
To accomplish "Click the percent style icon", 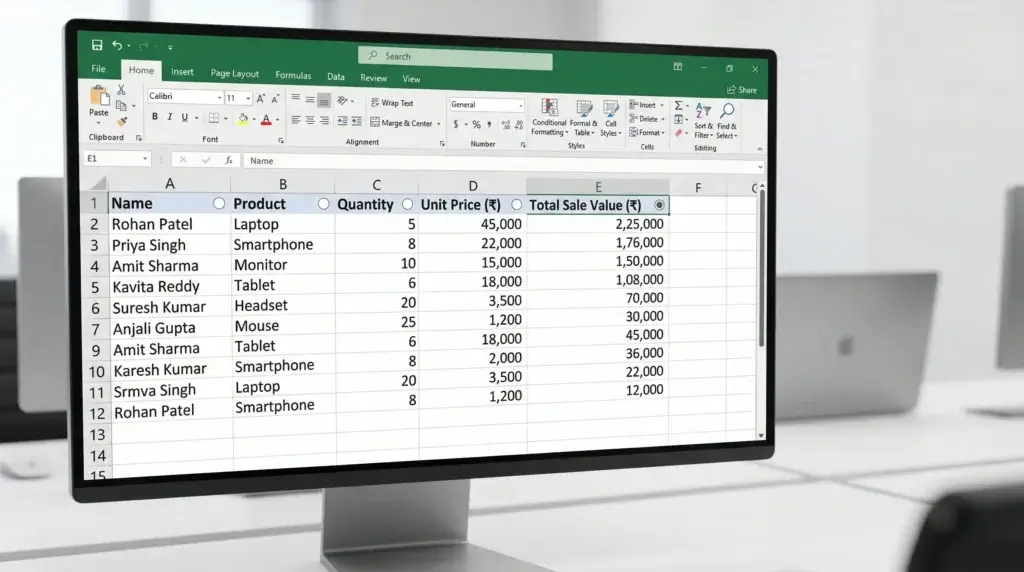I will click(476, 124).
